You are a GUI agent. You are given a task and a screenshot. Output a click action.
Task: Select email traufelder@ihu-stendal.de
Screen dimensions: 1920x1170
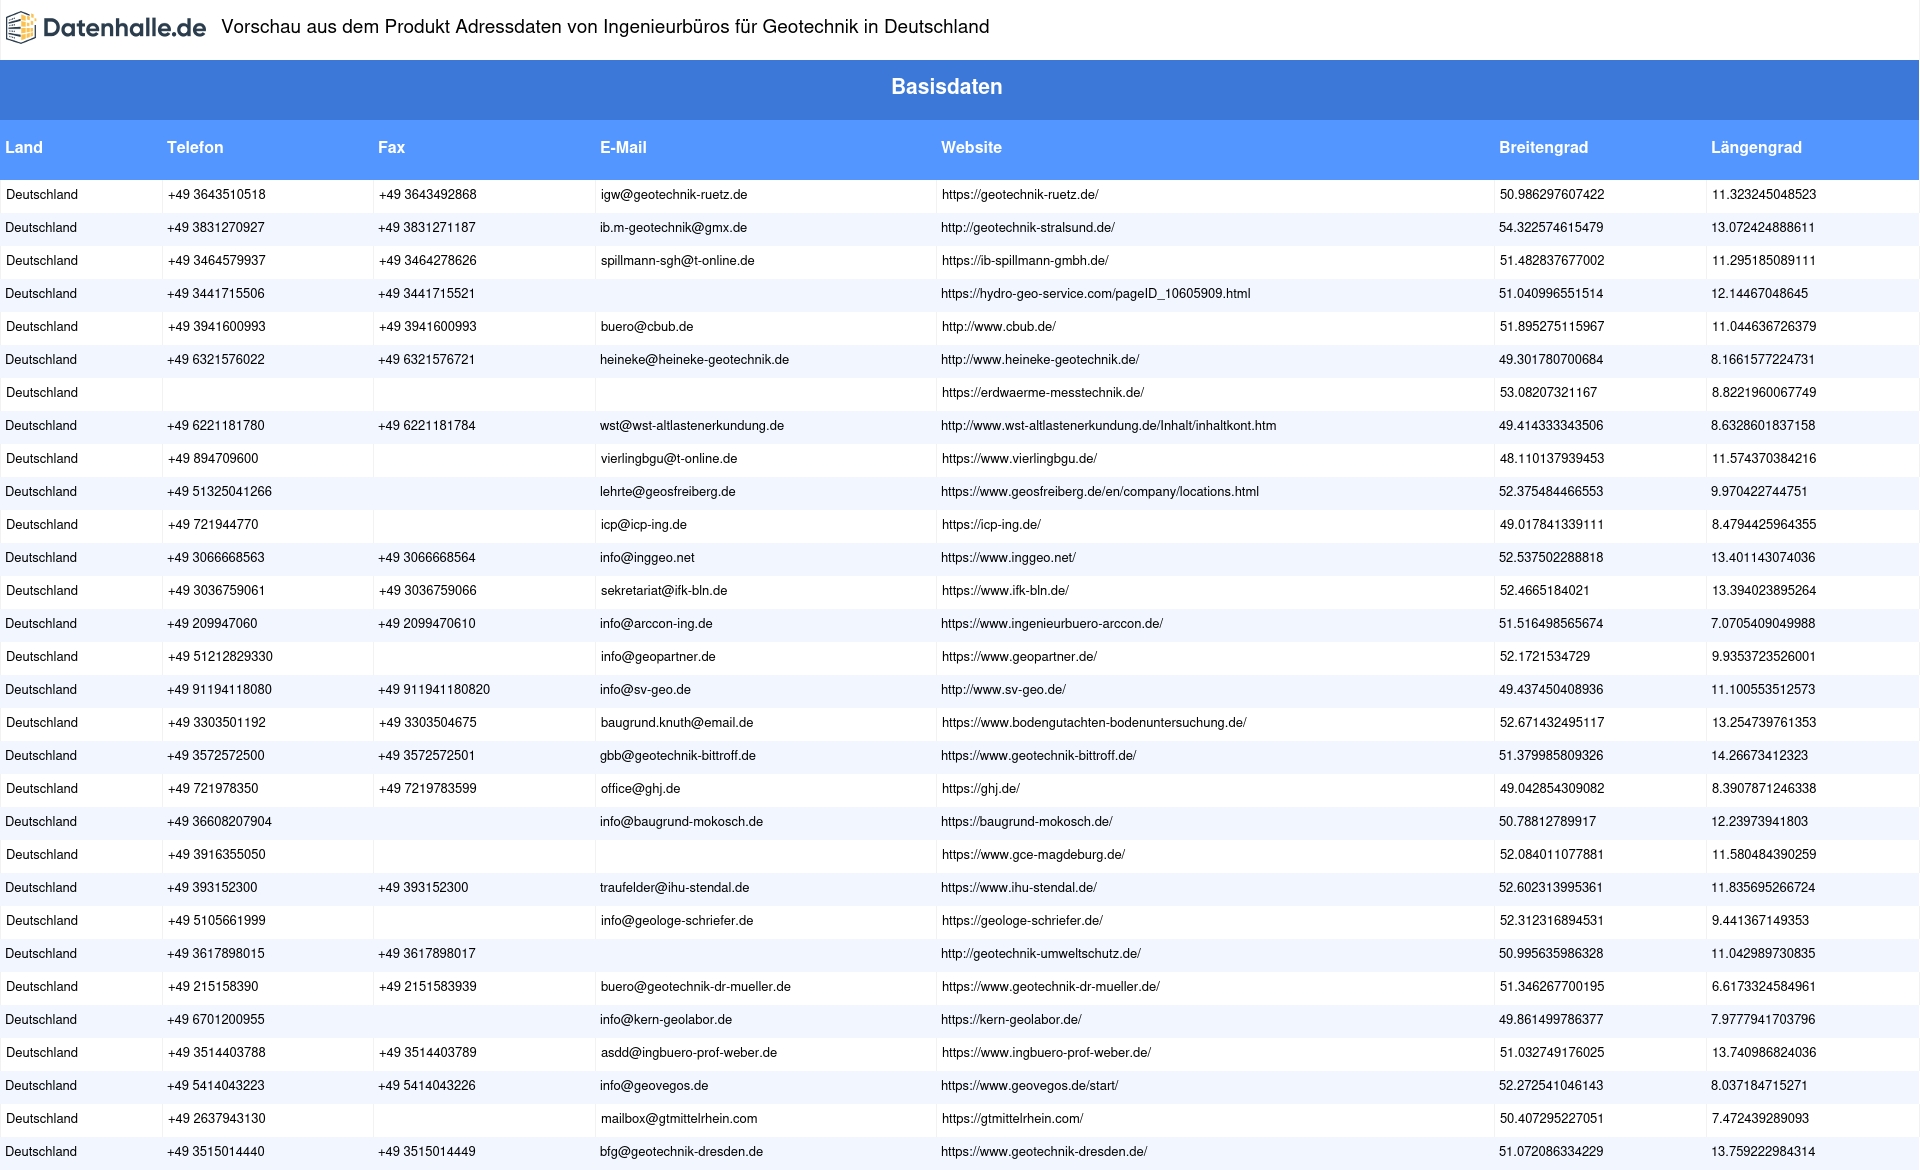point(674,888)
